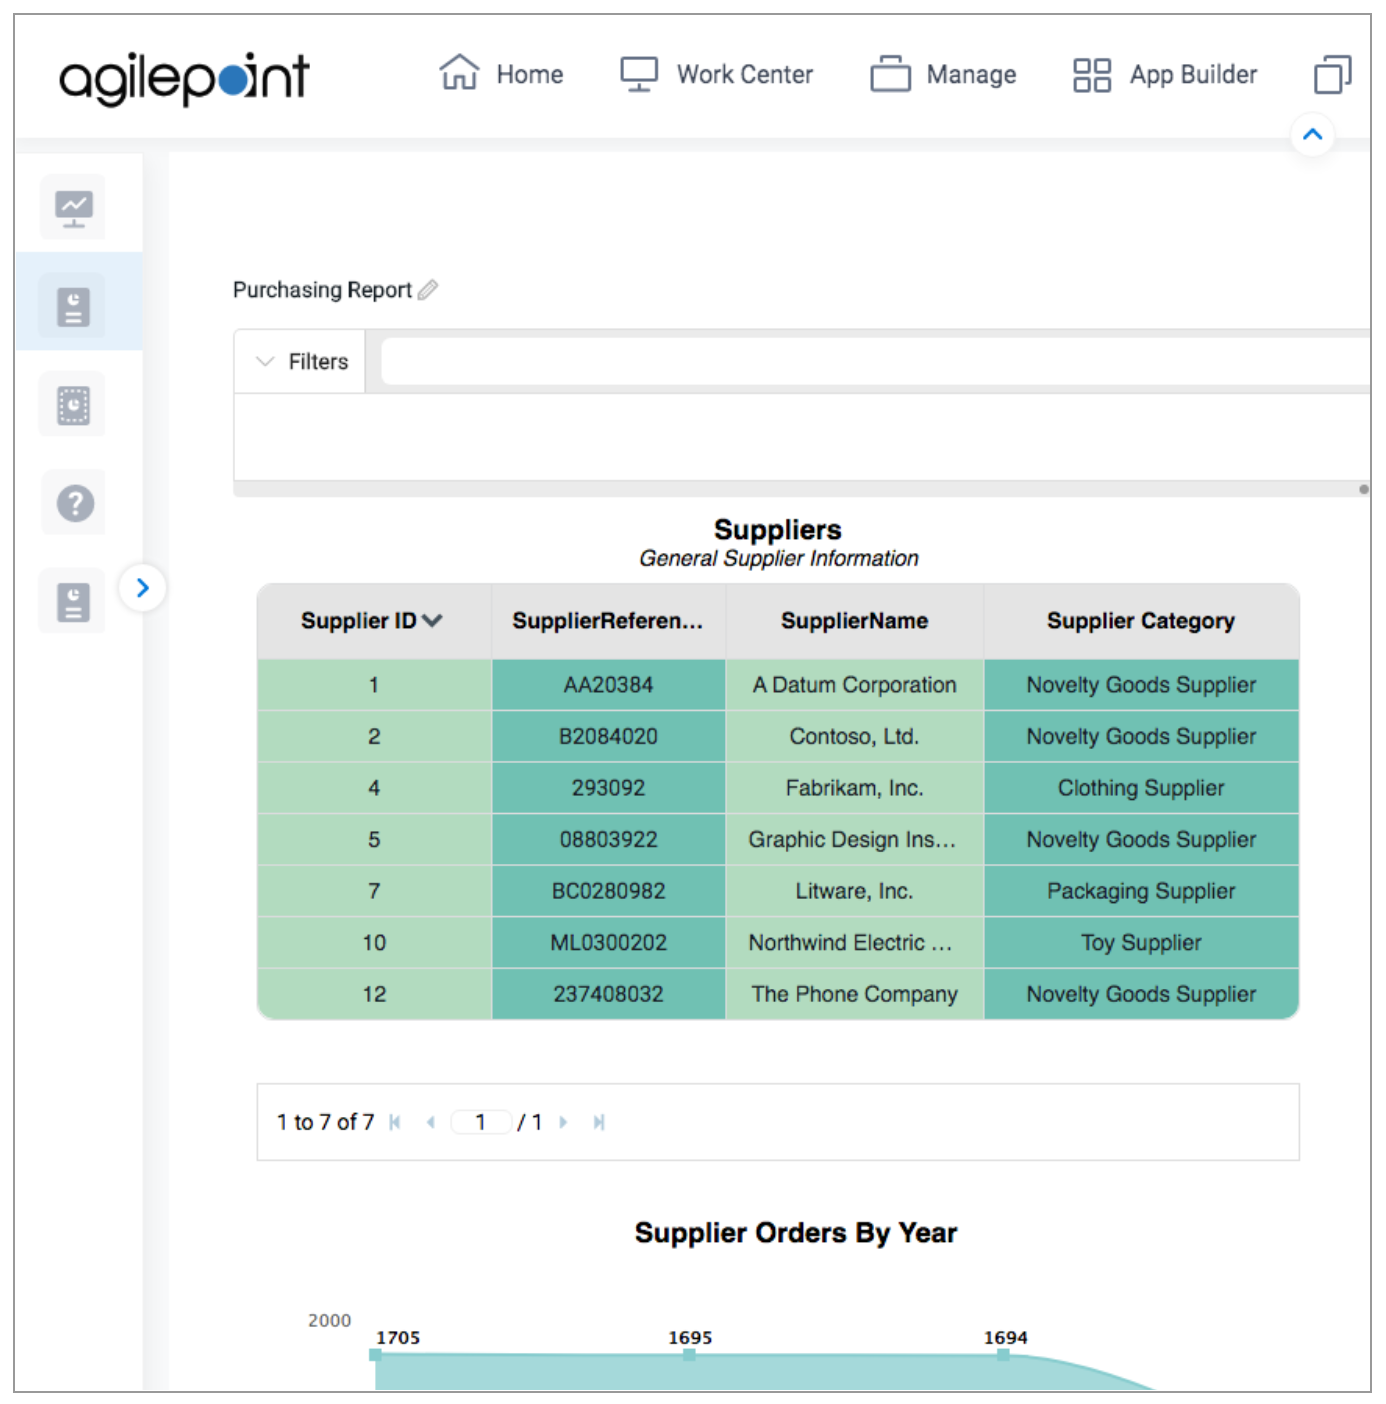The height and width of the screenshot is (1404, 1386).
Task: Select cell 237408032
Action: [x=608, y=994]
